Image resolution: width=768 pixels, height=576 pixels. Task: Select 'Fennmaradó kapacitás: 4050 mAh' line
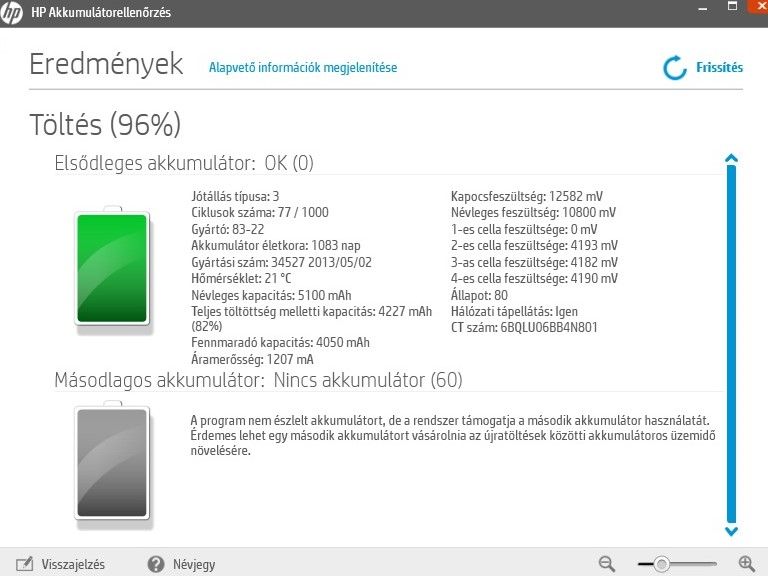point(280,342)
